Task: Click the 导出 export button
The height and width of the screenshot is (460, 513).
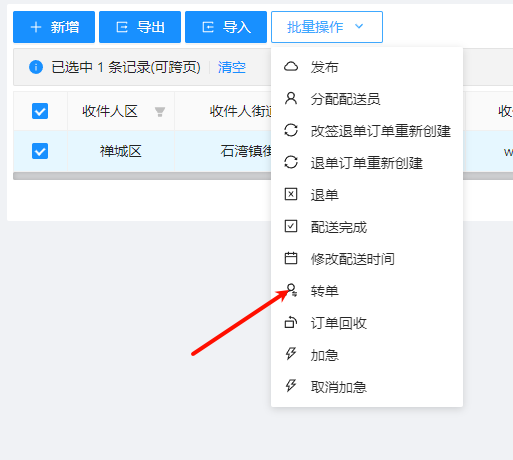Action: (140, 27)
